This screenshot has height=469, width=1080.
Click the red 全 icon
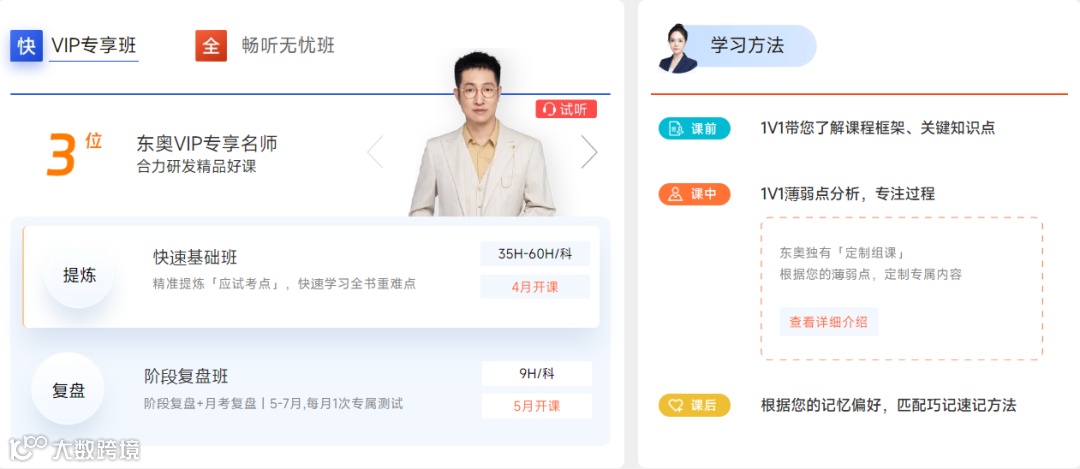[x=211, y=45]
